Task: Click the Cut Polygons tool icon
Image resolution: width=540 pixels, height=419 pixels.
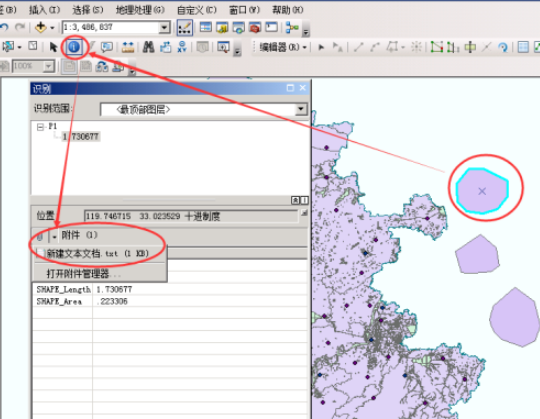Action: (x=470, y=47)
